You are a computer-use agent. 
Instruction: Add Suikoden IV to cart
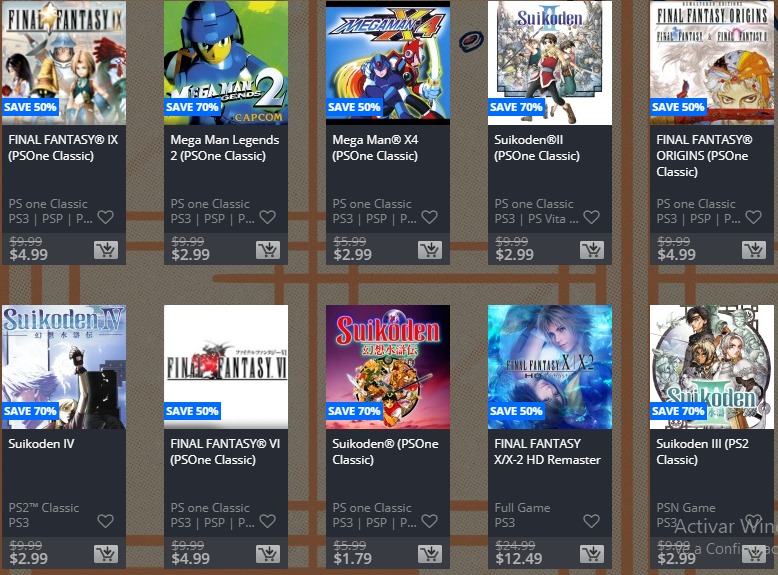(x=106, y=554)
